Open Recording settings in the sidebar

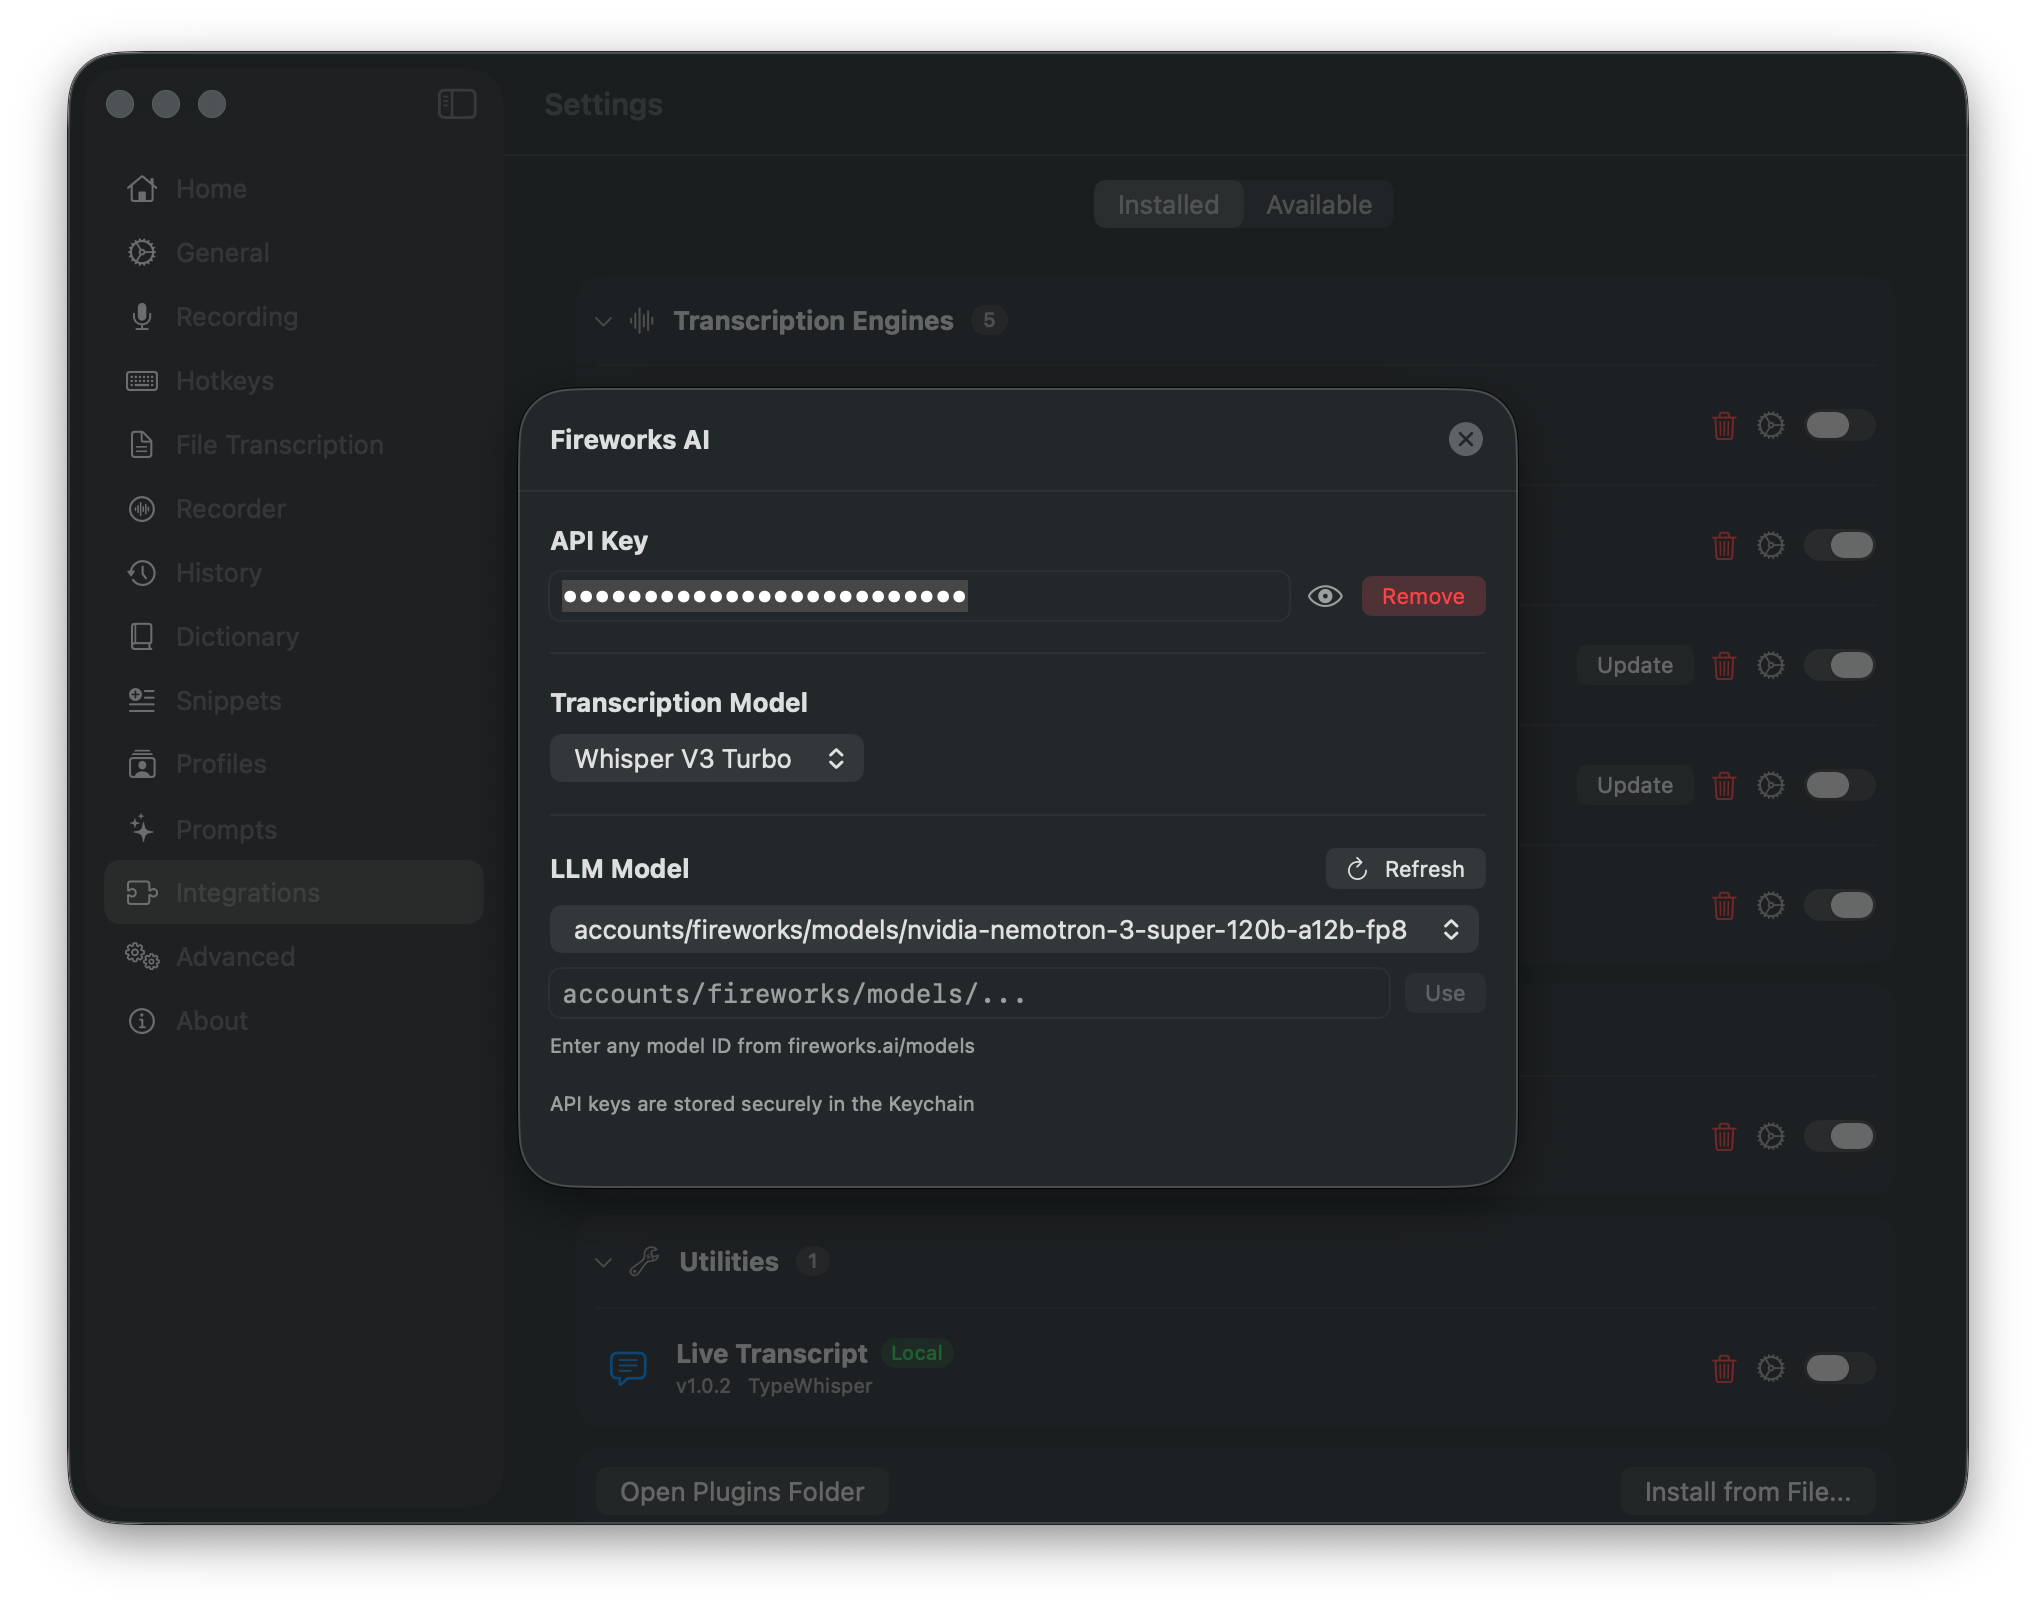pos(237,316)
